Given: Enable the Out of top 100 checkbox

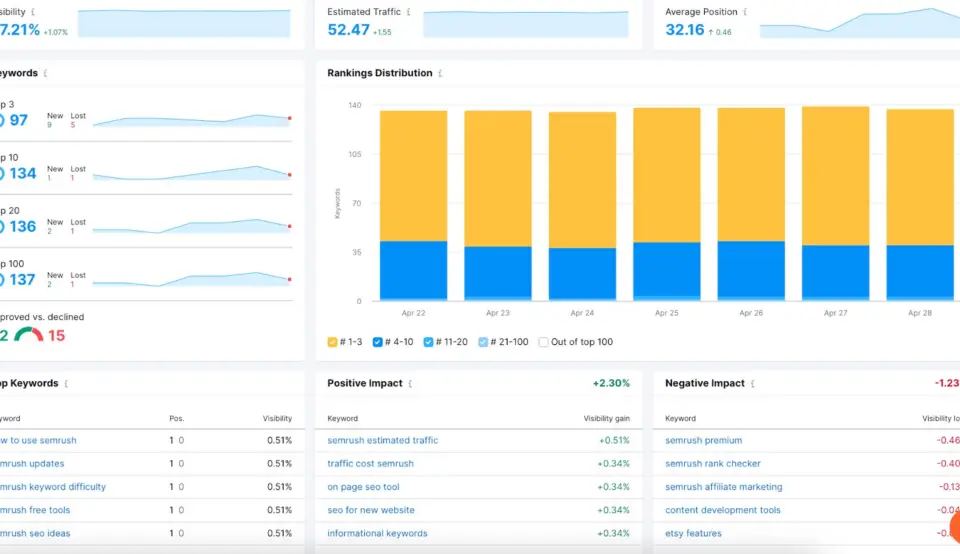Looking at the screenshot, I should [543, 342].
